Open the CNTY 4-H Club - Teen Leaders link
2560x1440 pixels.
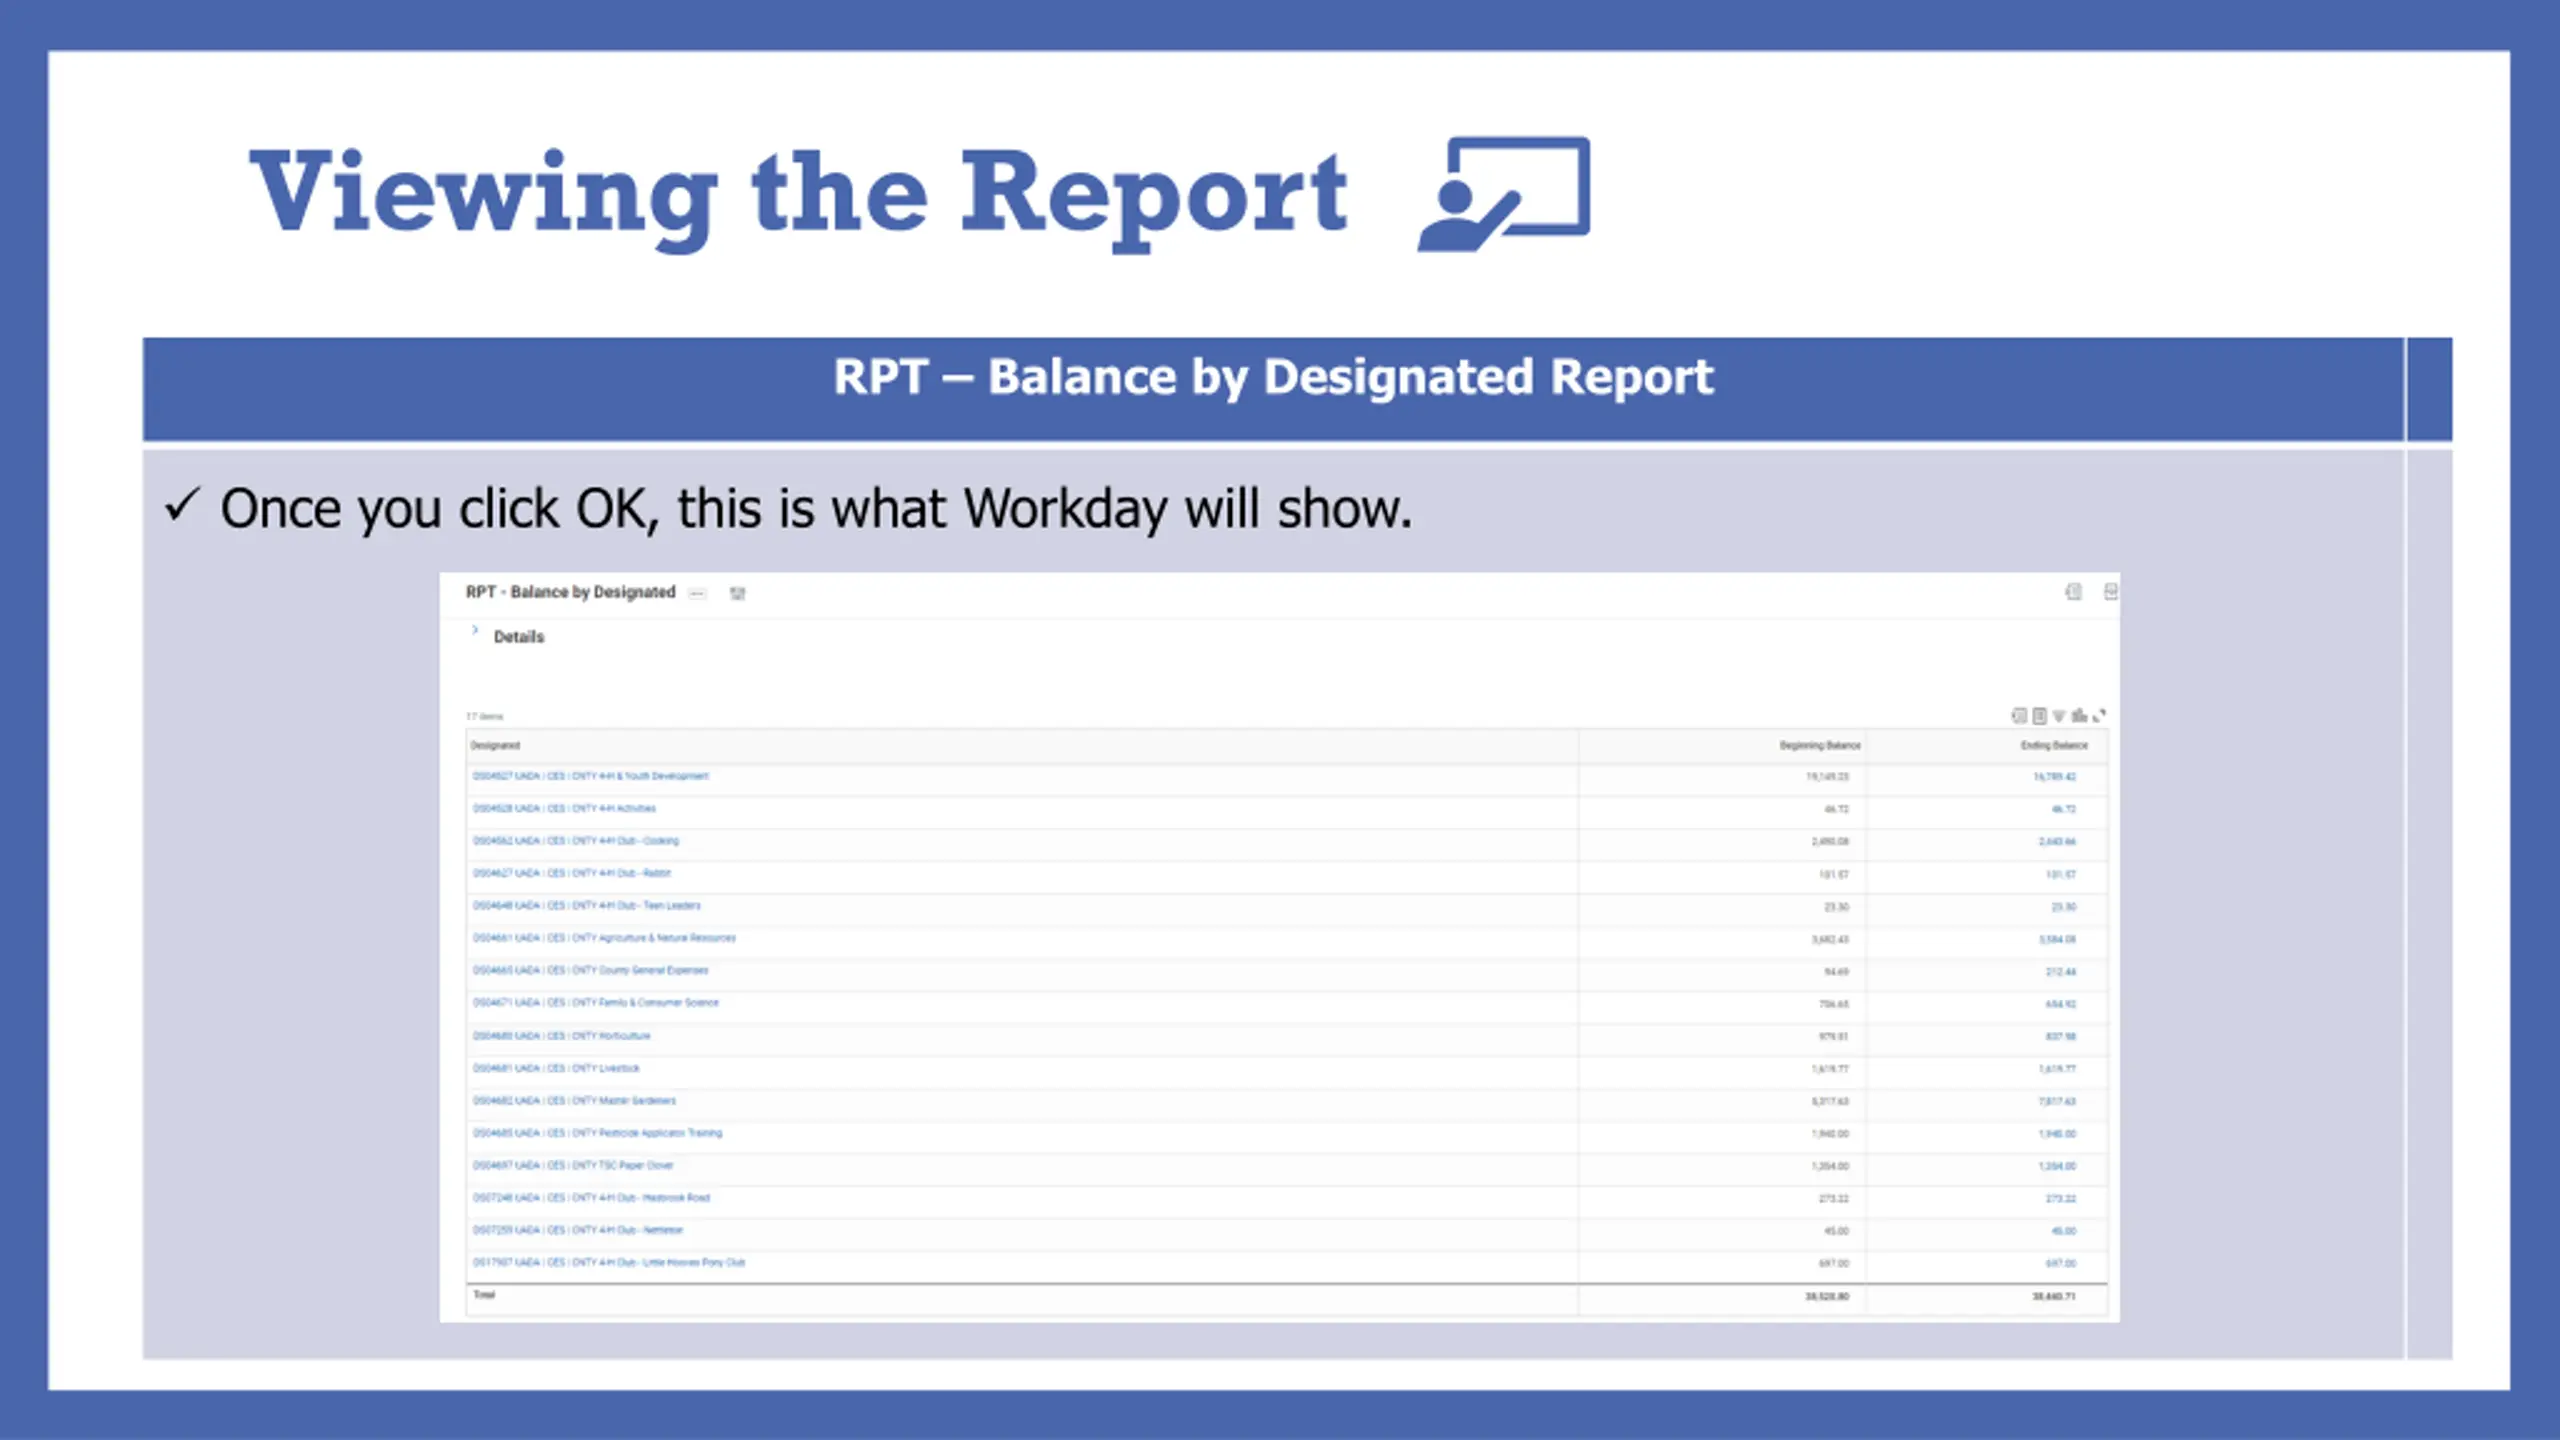pyautogui.click(x=587, y=905)
